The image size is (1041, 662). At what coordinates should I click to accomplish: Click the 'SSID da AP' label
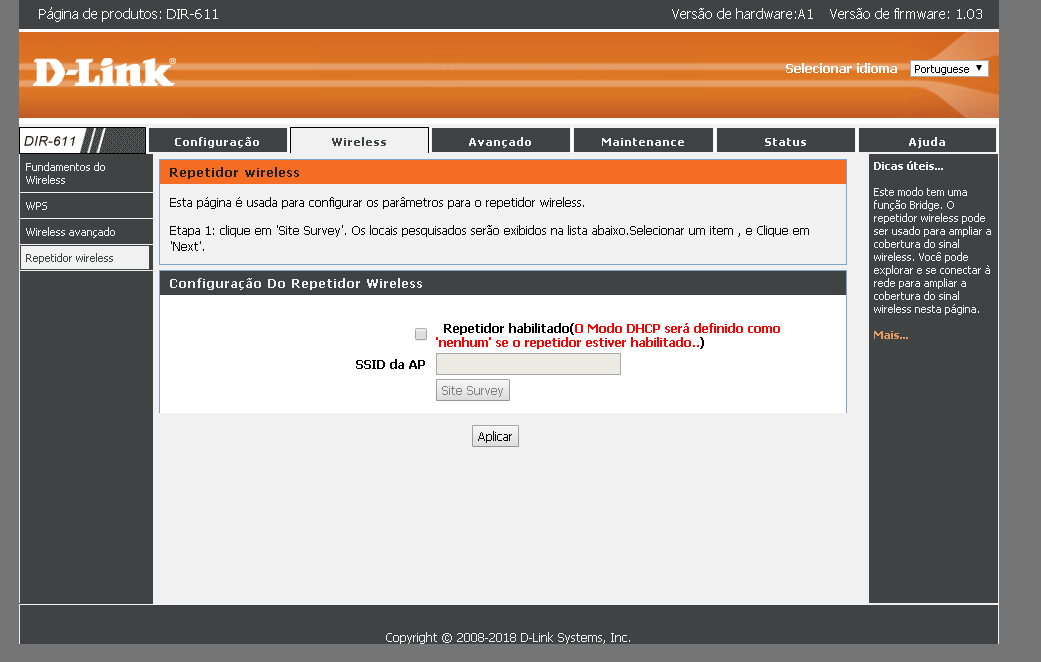pos(390,365)
